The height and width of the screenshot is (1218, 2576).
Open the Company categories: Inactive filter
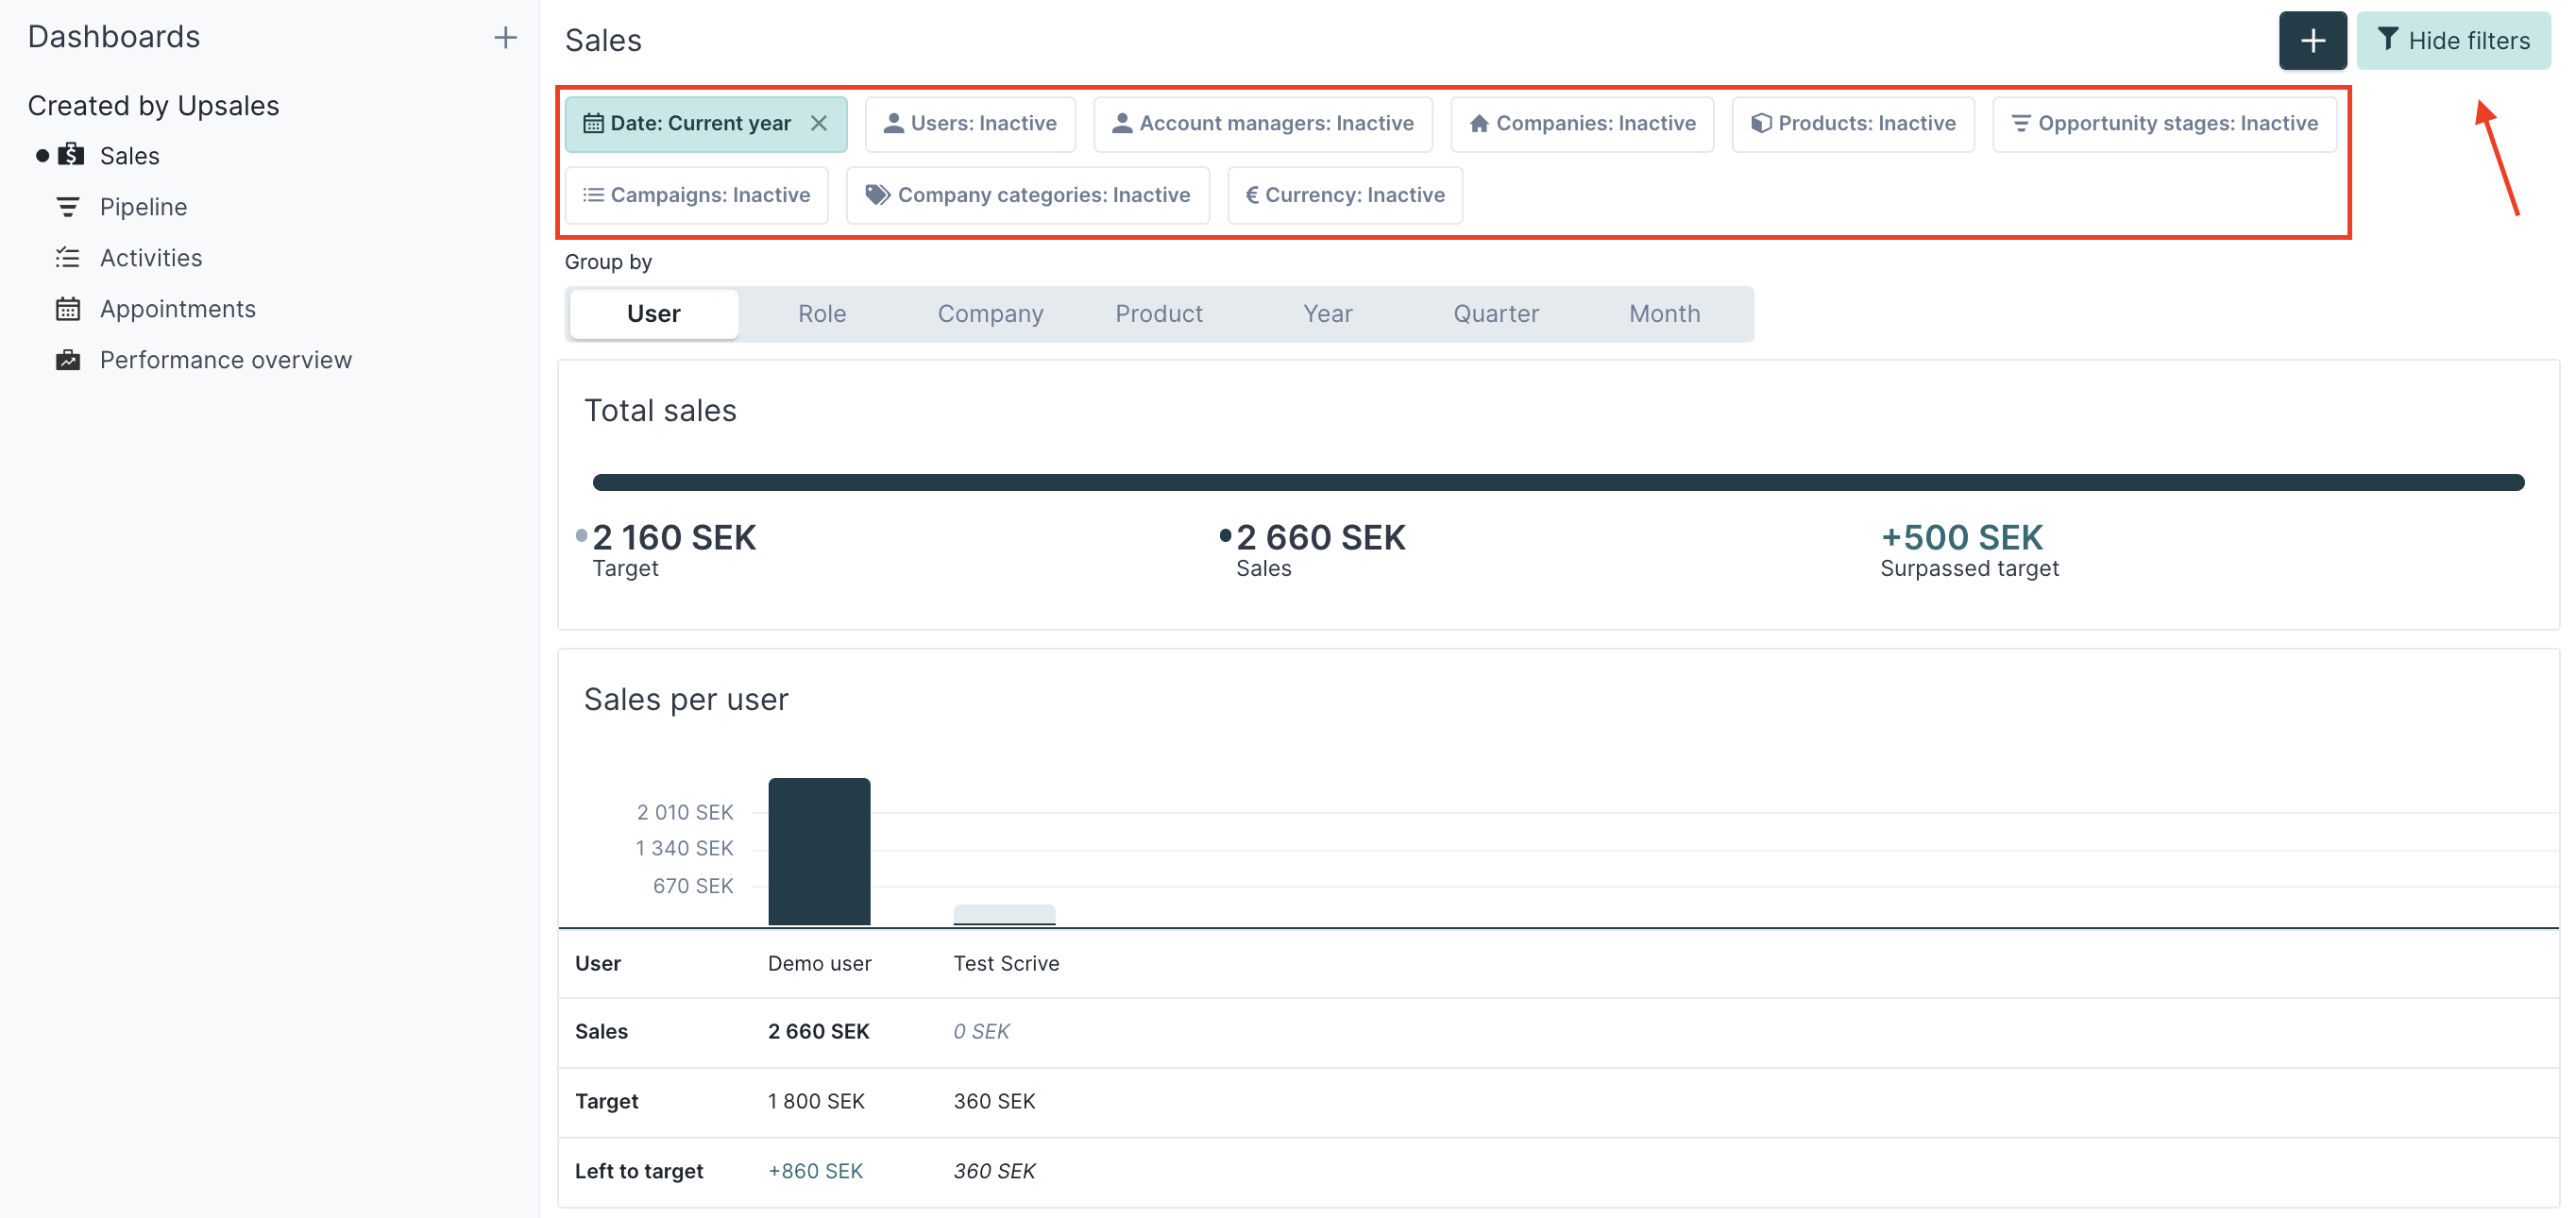click(x=1028, y=195)
